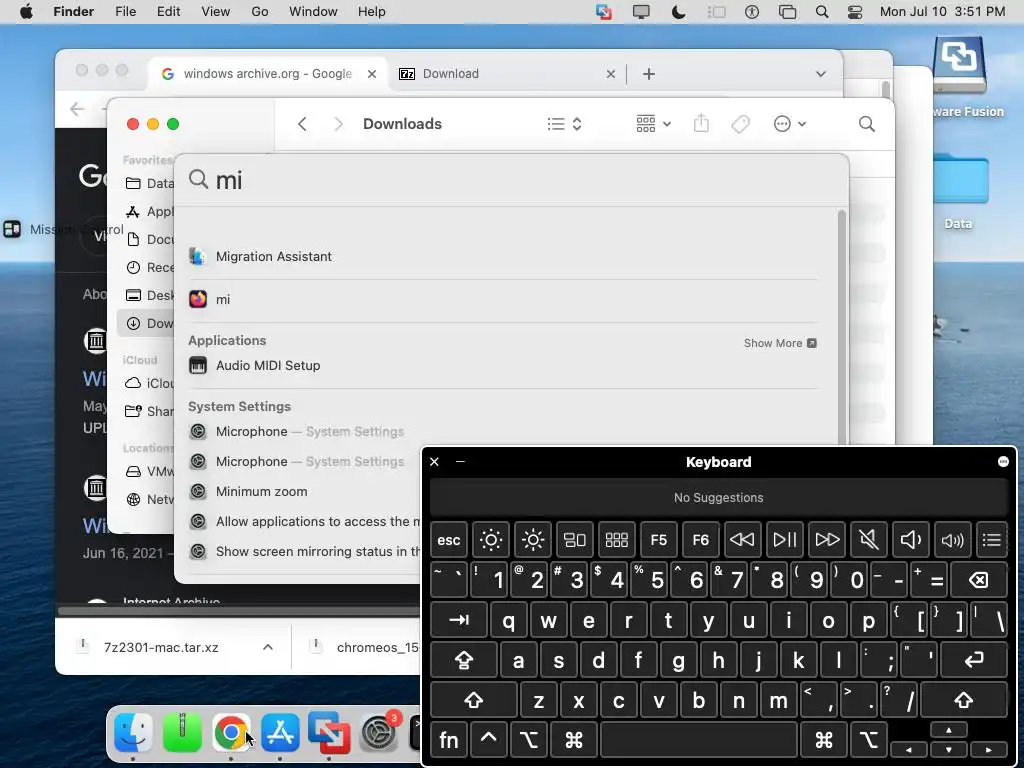
Task: Click rewind key on virtual keyboard
Action: click(x=743, y=540)
